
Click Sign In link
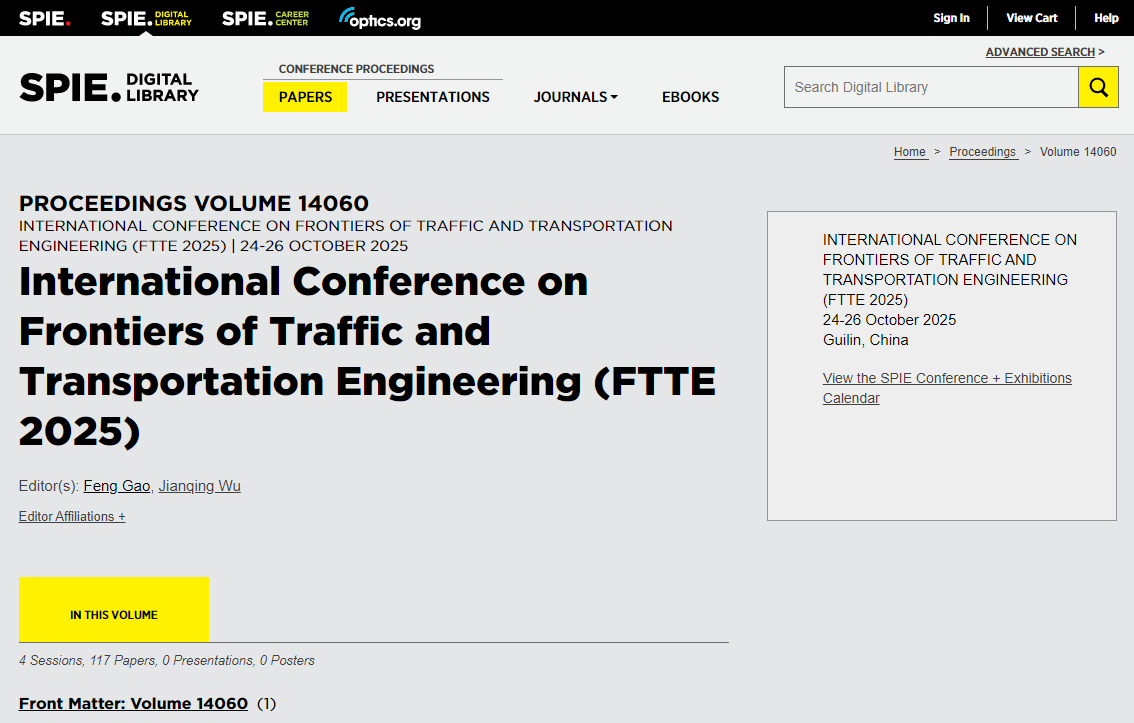951,18
